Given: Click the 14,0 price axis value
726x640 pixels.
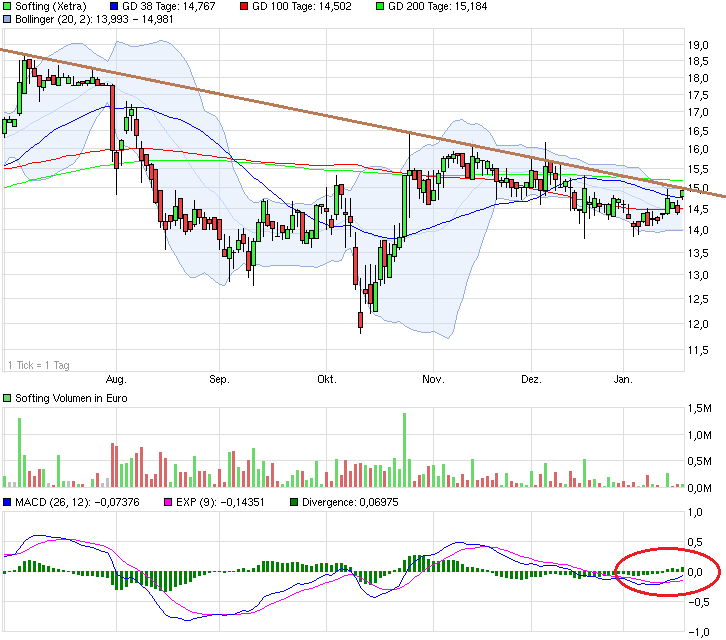Looking at the screenshot, I should pyautogui.click(x=698, y=230).
